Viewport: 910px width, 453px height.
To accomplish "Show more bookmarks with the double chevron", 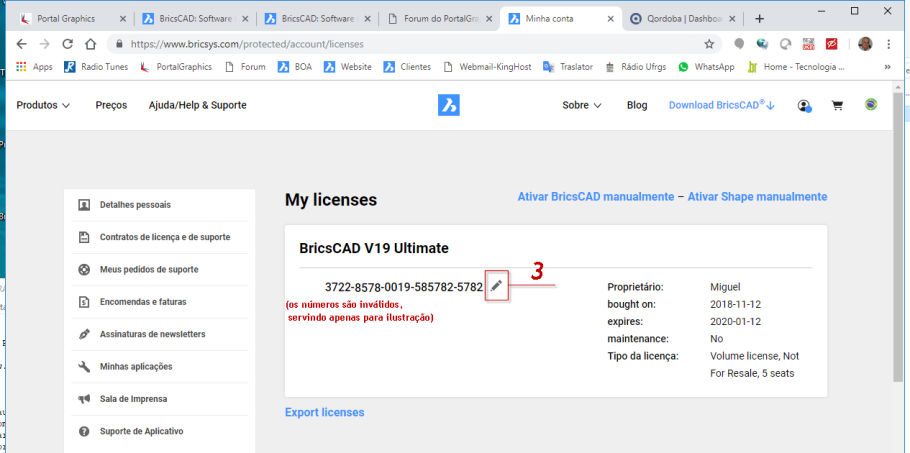I will (887, 67).
